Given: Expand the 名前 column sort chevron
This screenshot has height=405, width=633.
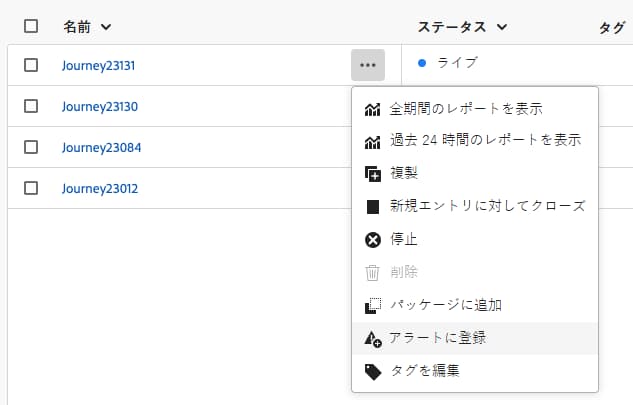Looking at the screenshot, I should coord(106,27).
